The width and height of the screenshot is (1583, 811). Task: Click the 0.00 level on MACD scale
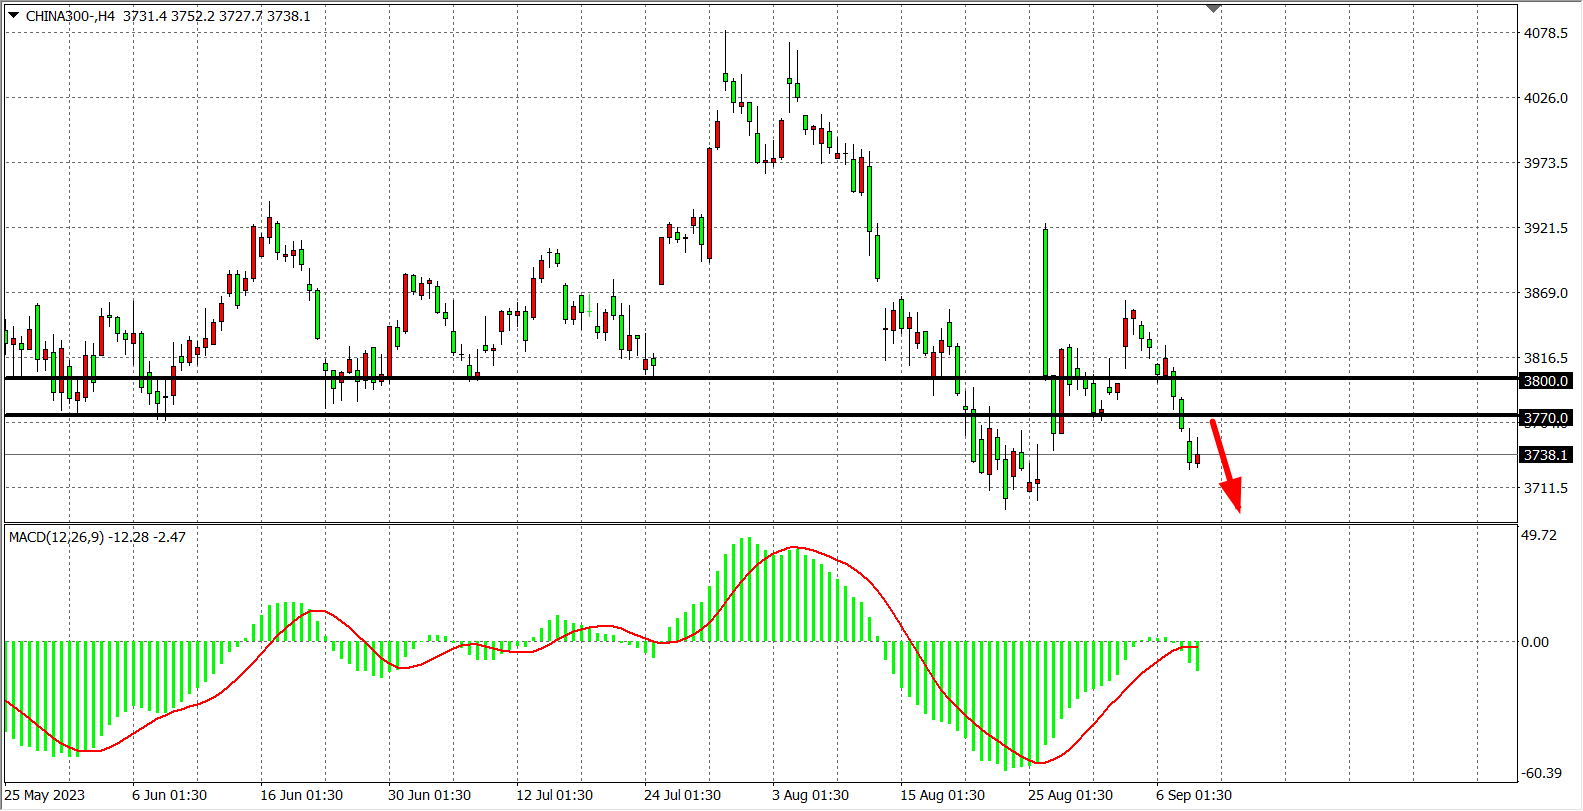pos(1535,642)
